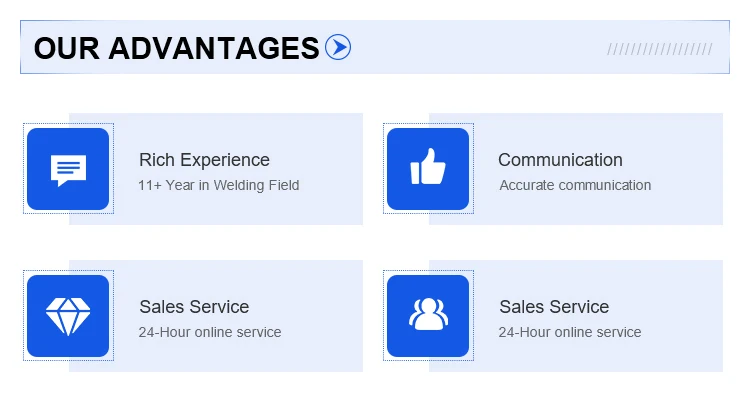Screen dimensions: 750x405
Task: Click the OUR ADVANTAGES heading
Action: (x=176, y=47)
